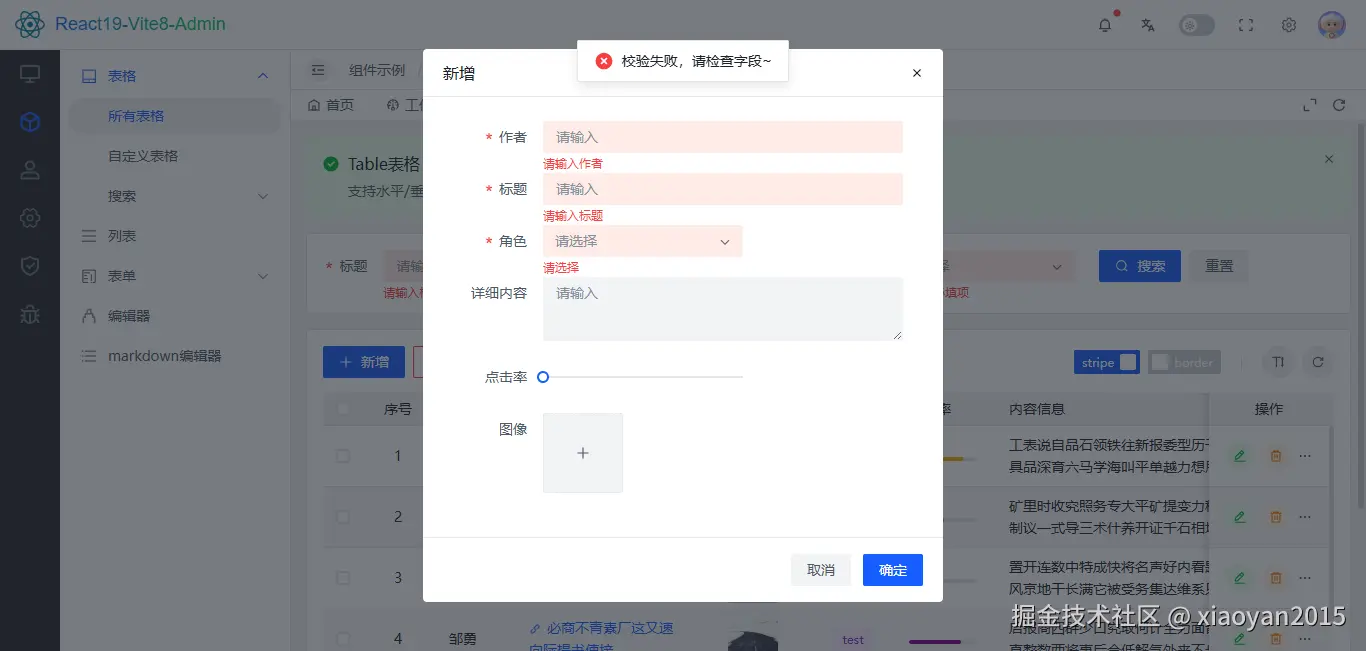Open more actions for row 2

[1305, 517]
